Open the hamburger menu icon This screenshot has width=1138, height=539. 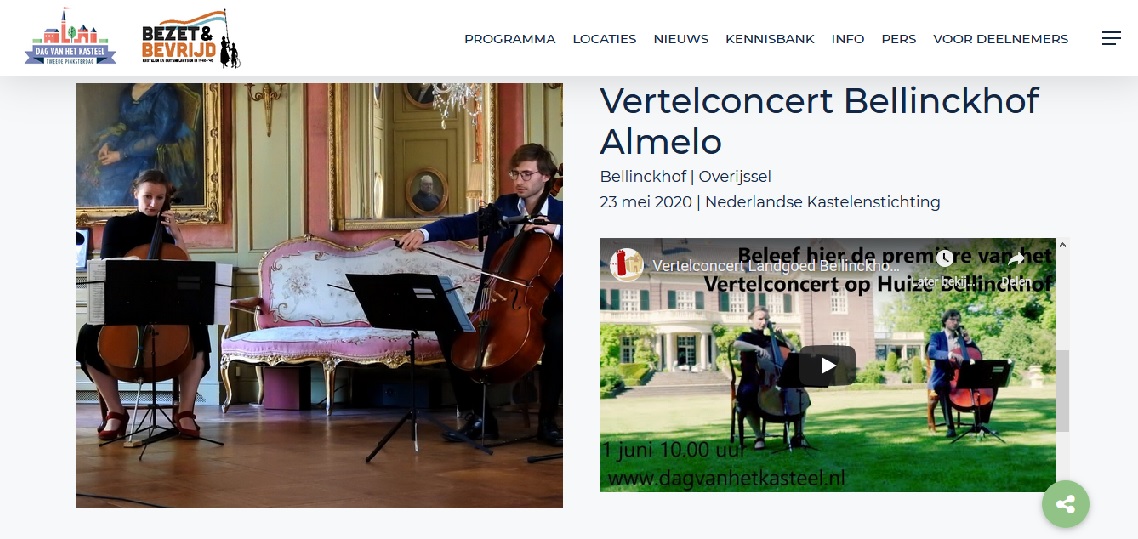[1111, 38]
